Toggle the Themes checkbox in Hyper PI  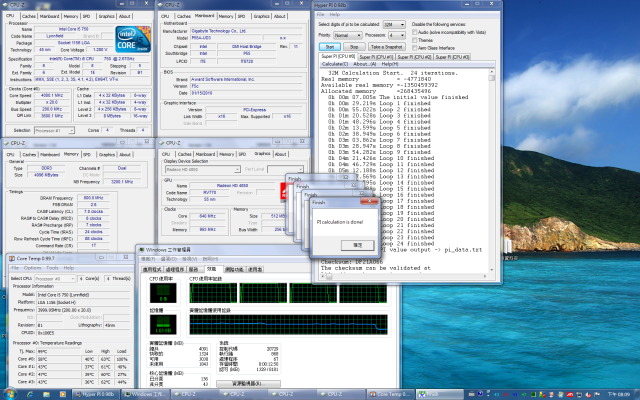click(414, 40)
